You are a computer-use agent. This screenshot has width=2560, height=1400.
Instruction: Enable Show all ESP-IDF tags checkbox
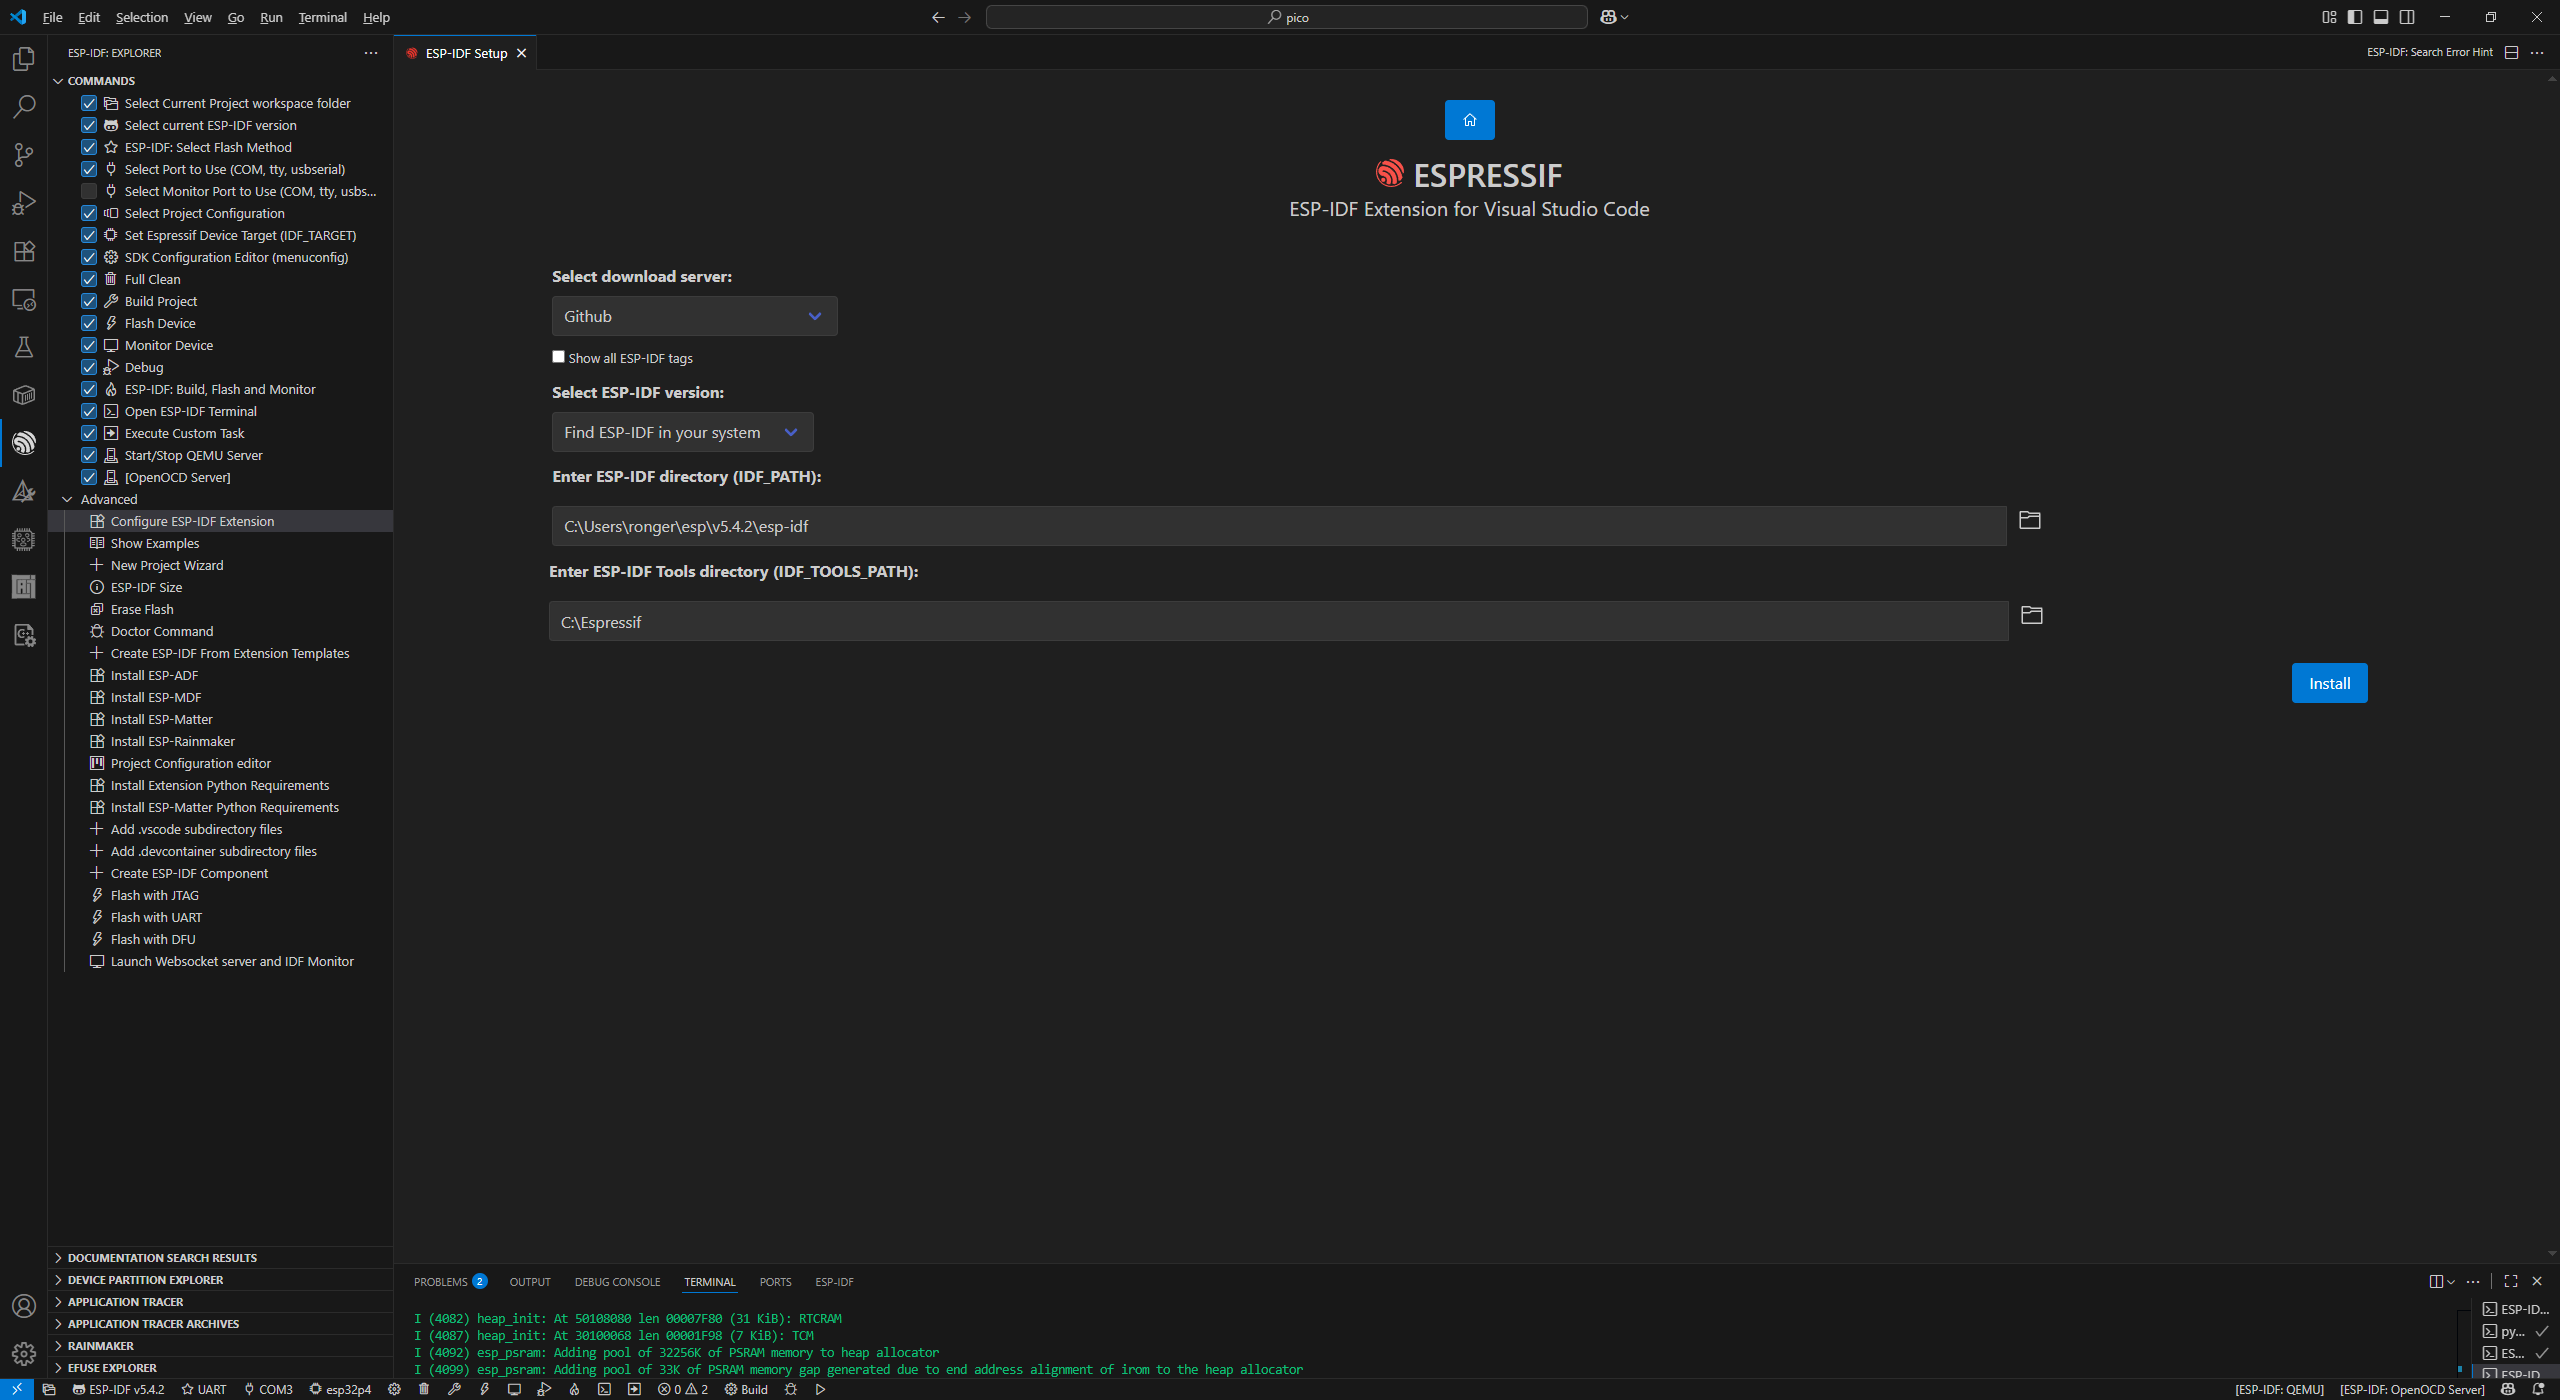(x=559, y=357)
